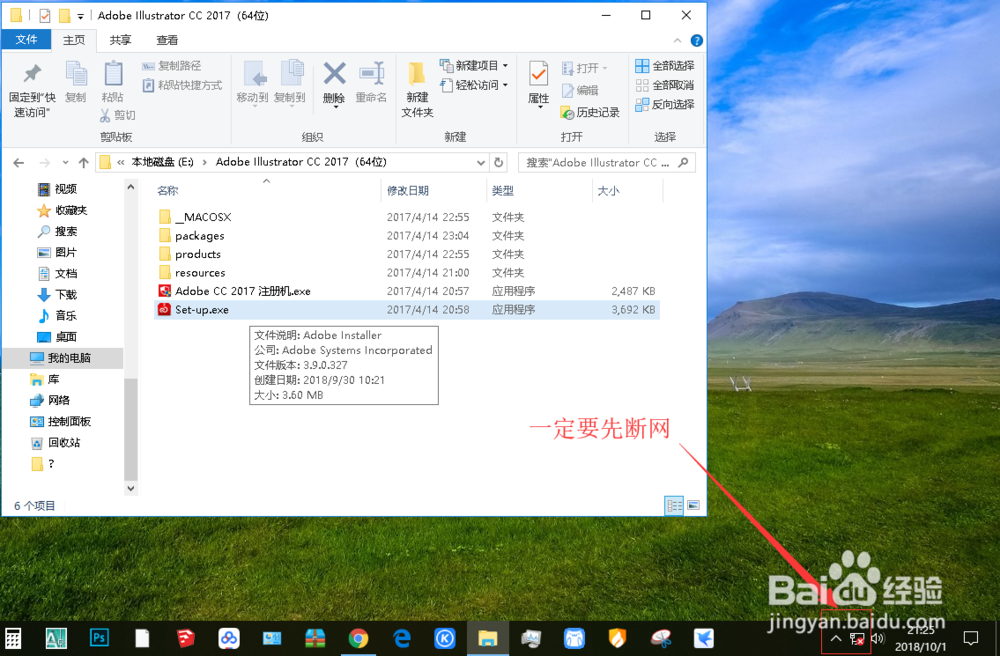Viewport: 1000px width, 656px height.
Task: Open Control Panel (控制面板) in sidebar
Action: (x=61, y=421)
